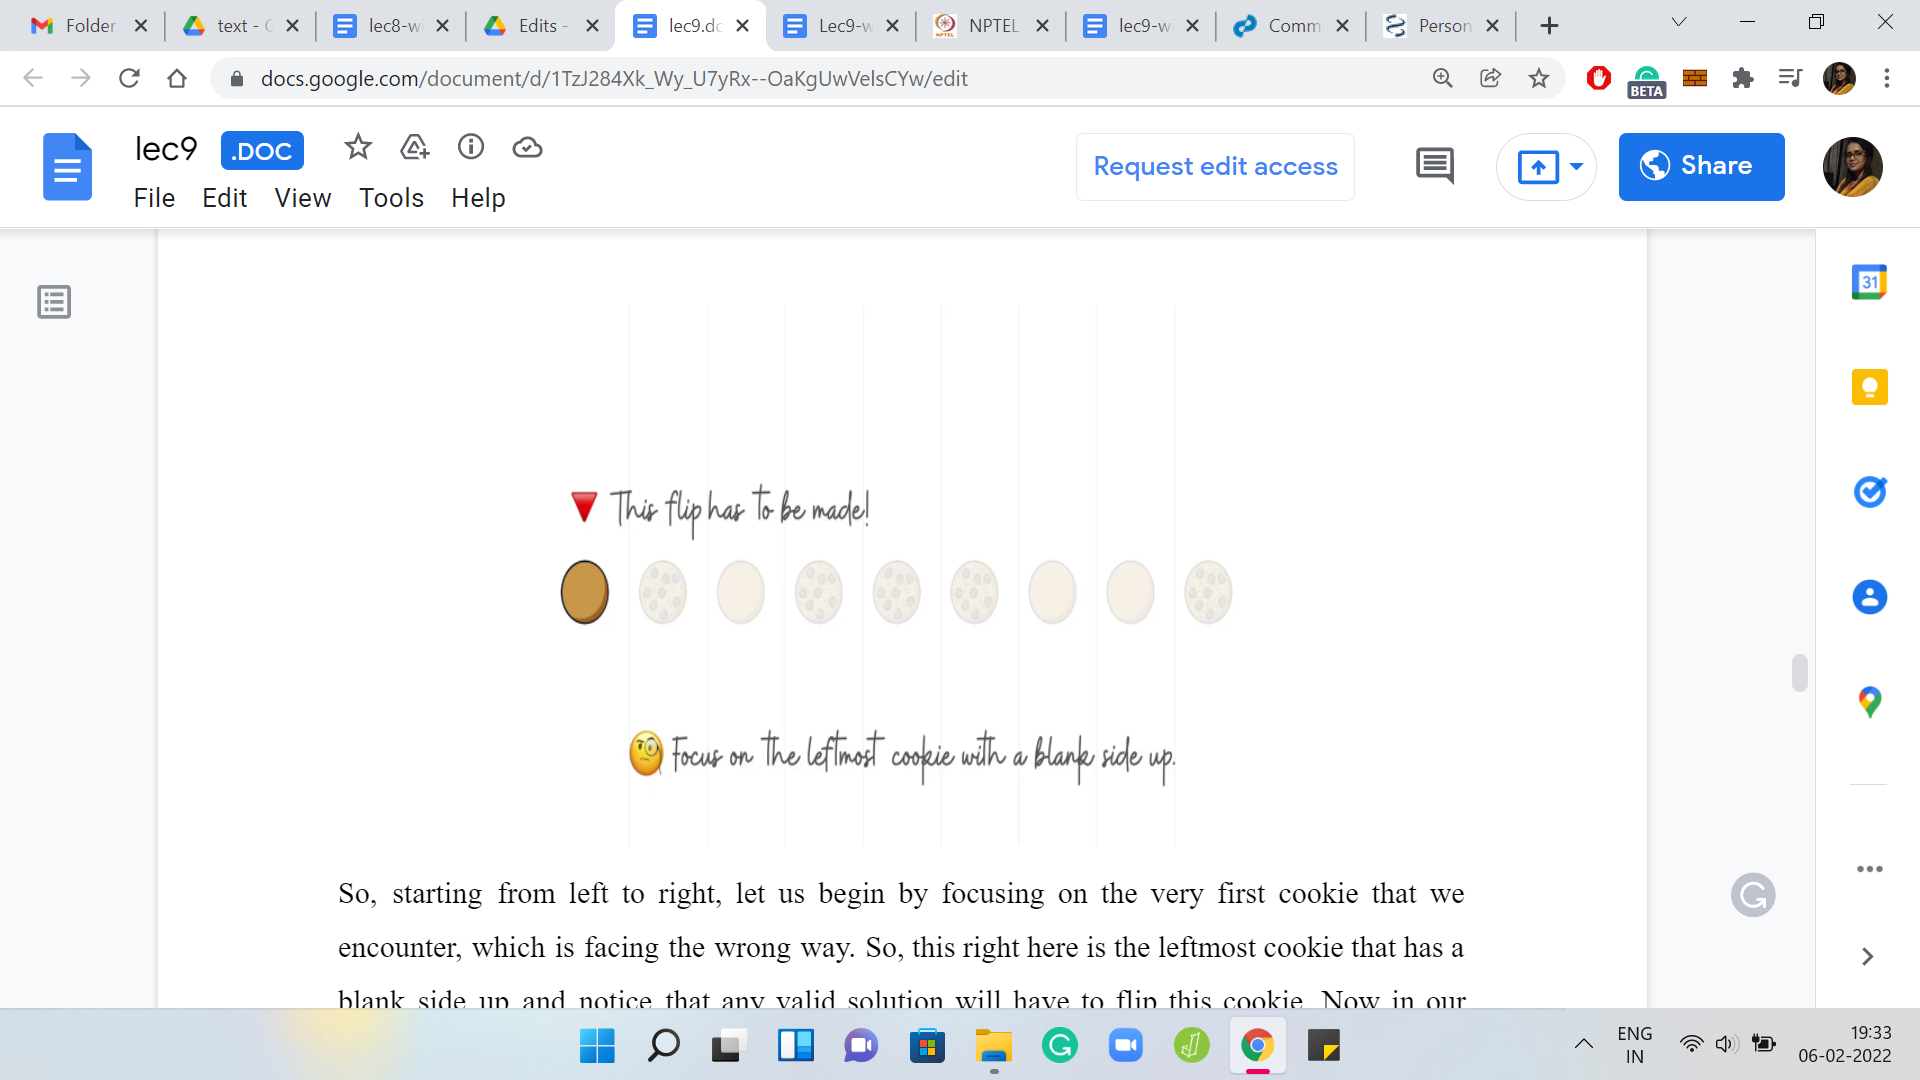Hide the side panel arrow
1920x1080 pixels.
coord(1867,957)
